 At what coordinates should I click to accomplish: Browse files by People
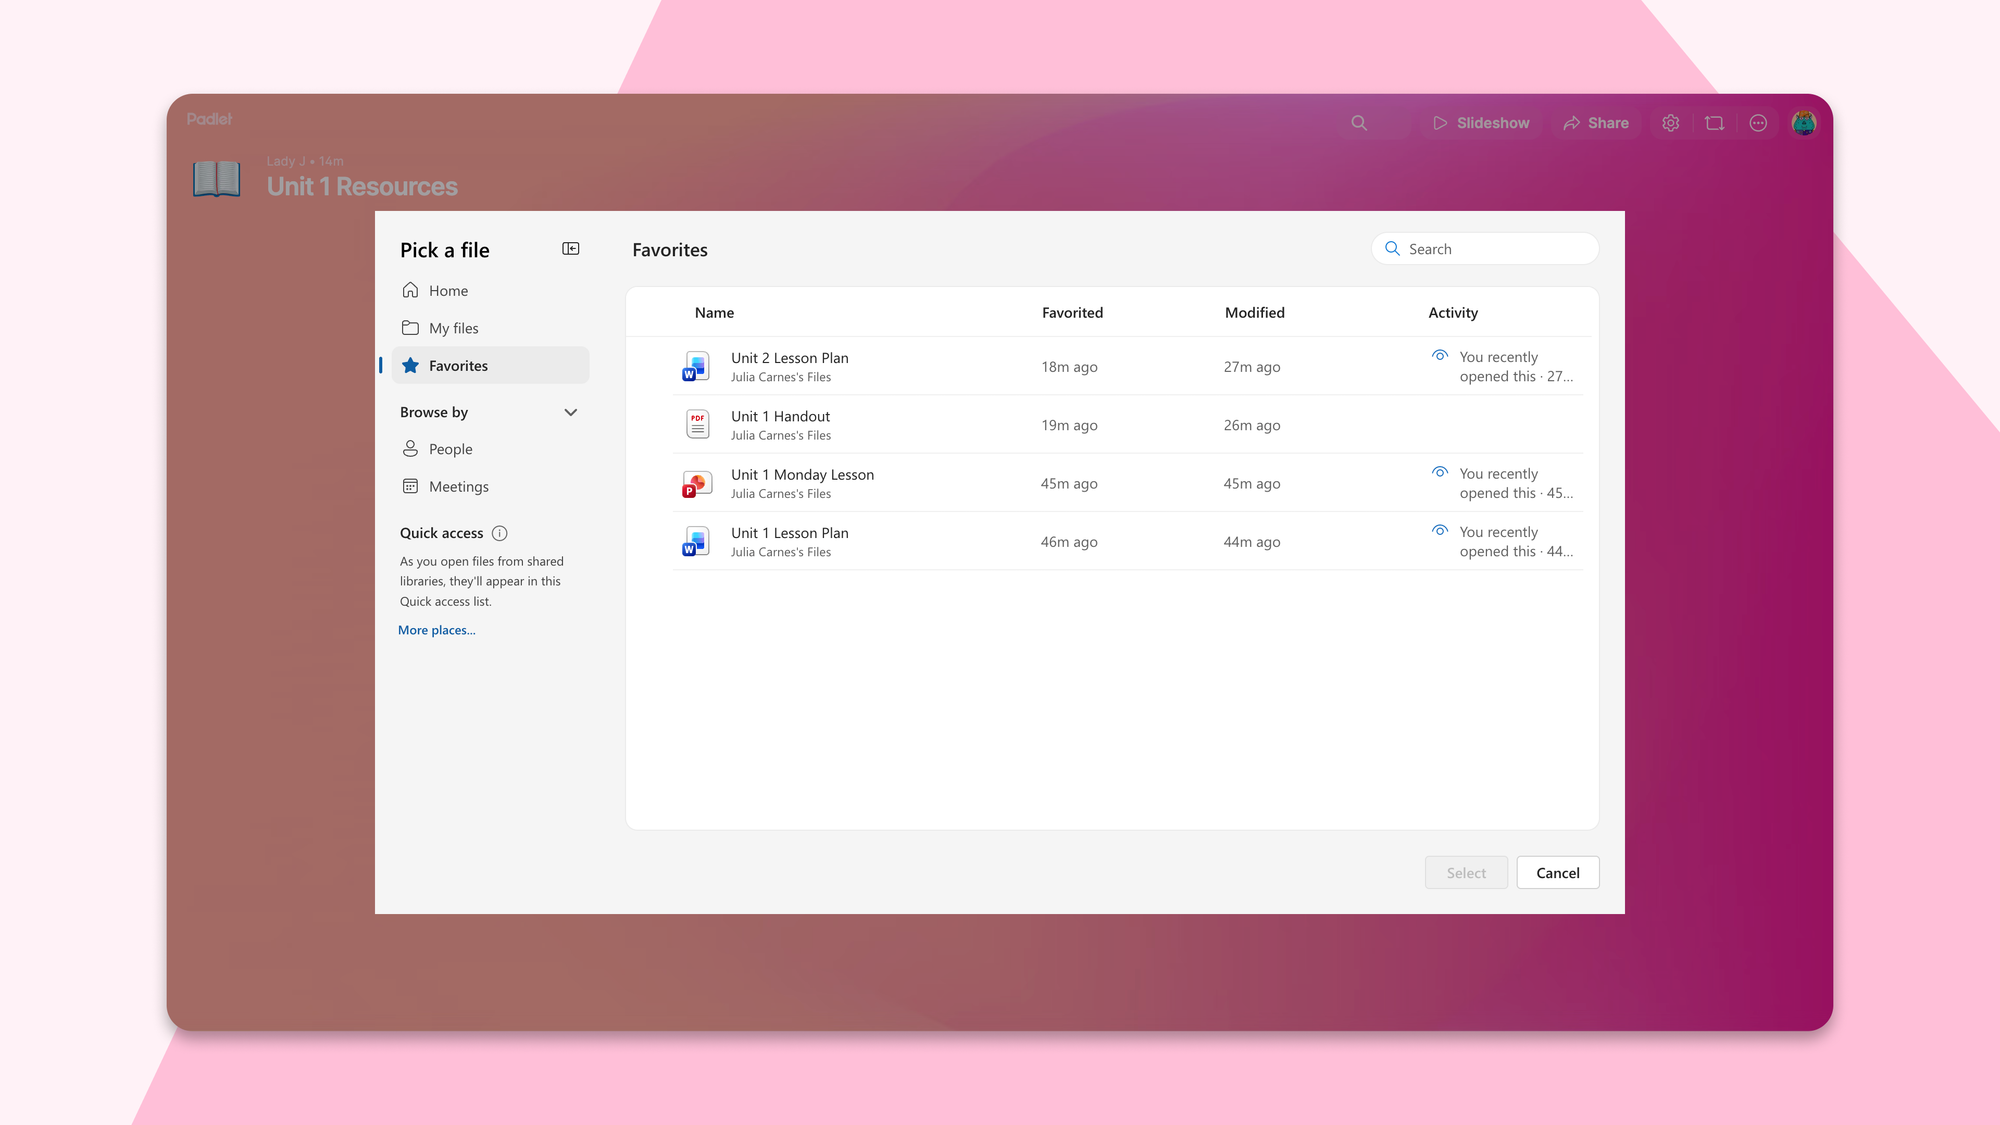point(450,448)
